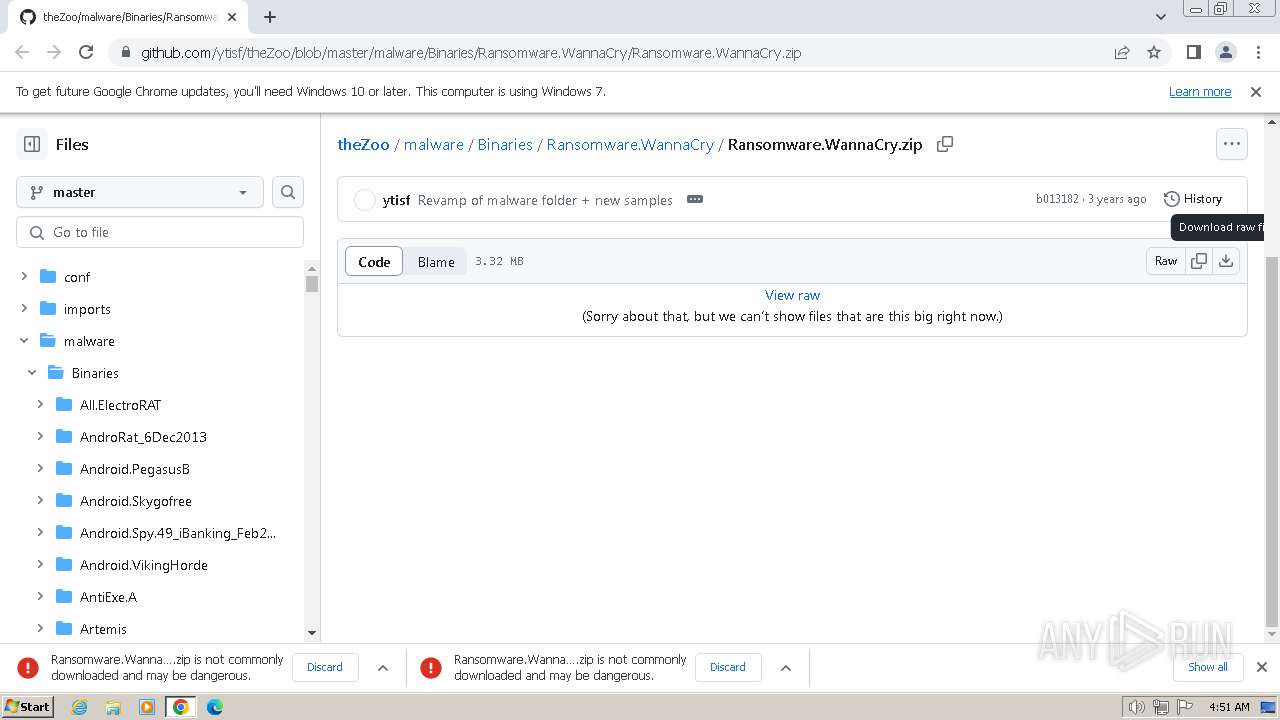Image resolution: width=1280 pixels, height=720 pixels.
Task: Switch to the Code view tab
Action: [374, 261]
